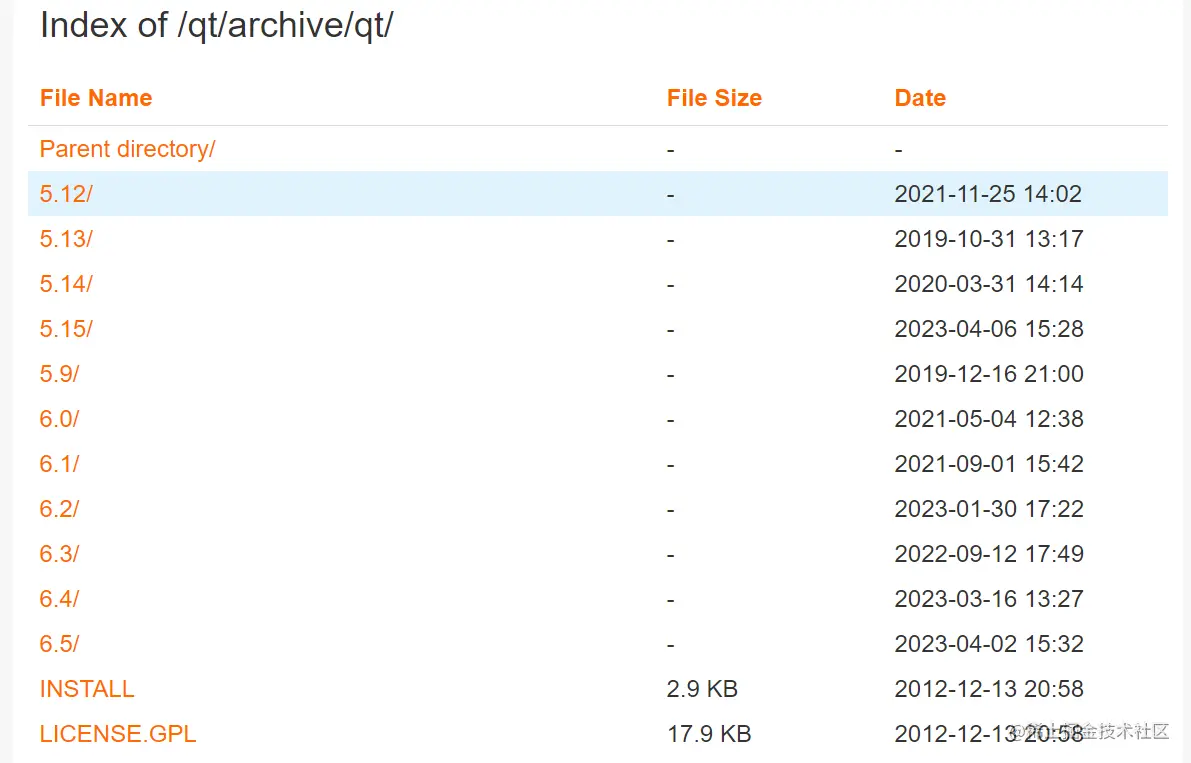Enter the 6.1/ folder
Viewport: 1191px width, 763px height.
coord(59,464)
